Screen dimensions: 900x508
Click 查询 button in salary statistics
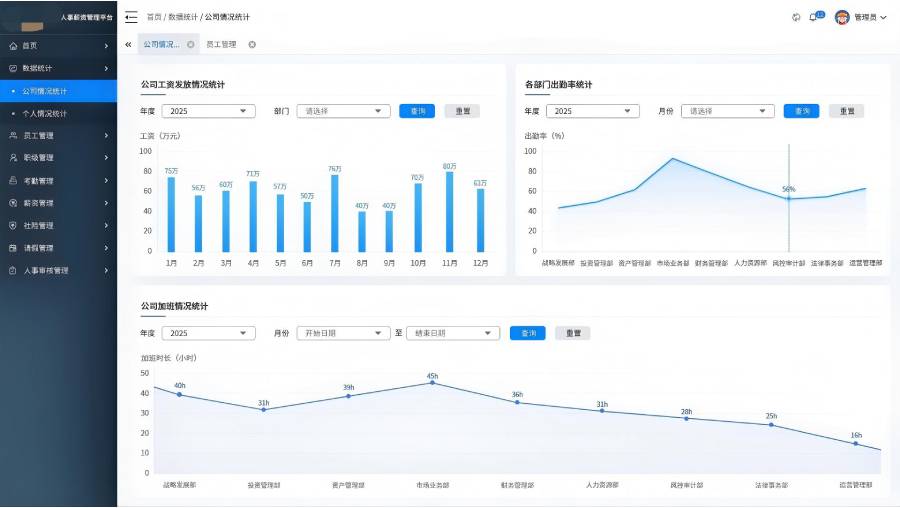[417, 111]
